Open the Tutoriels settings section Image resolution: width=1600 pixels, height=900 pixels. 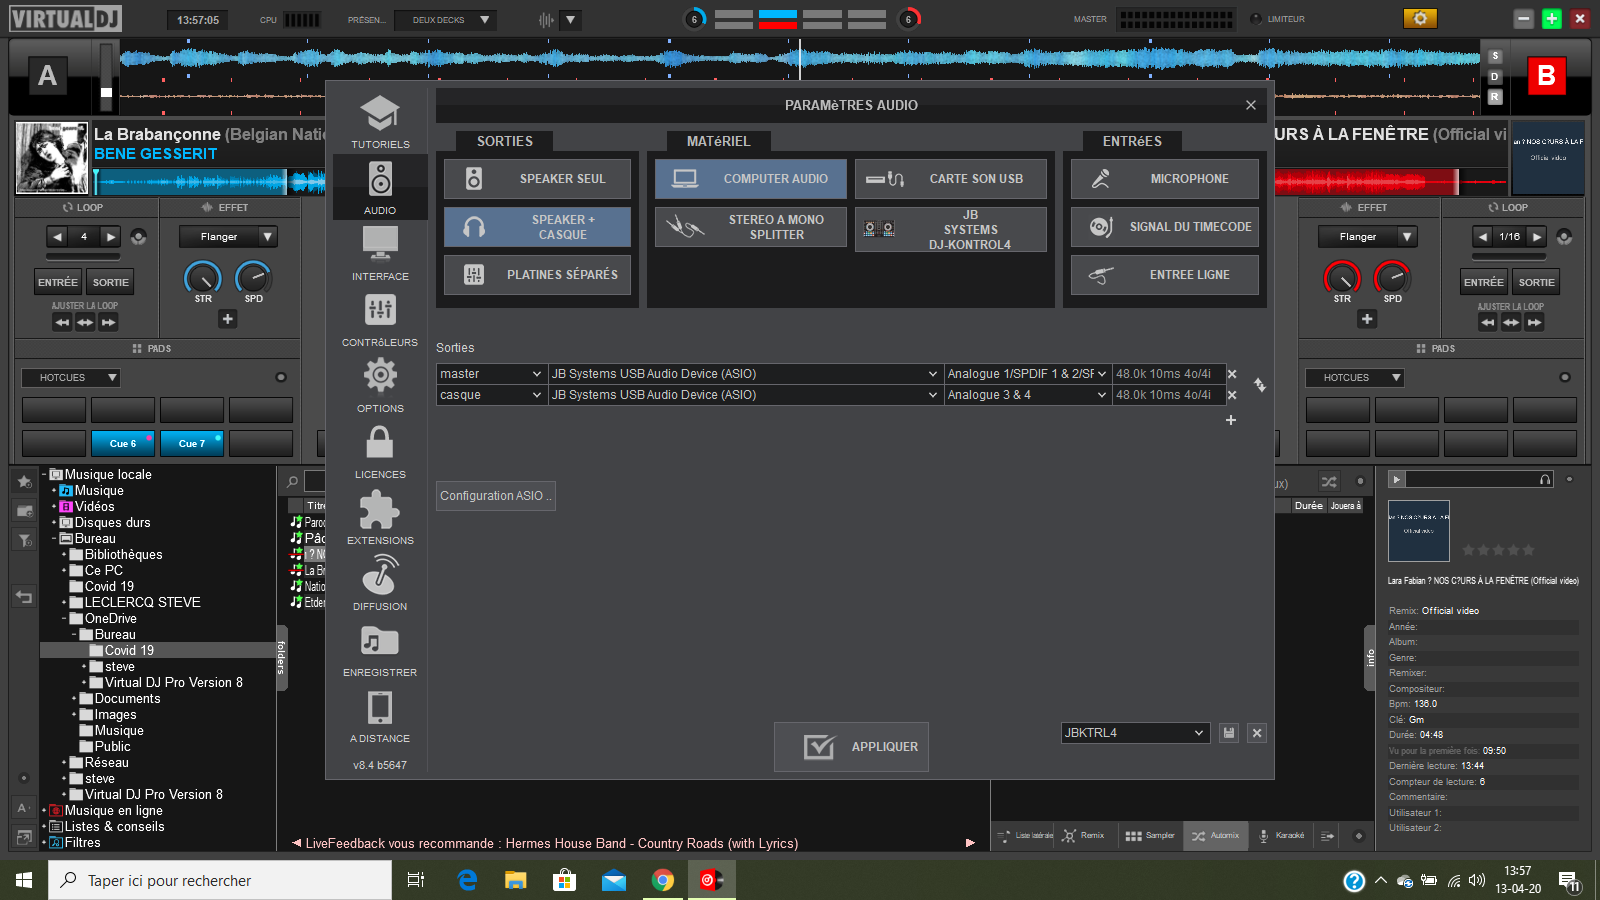(x=380, y=122)
